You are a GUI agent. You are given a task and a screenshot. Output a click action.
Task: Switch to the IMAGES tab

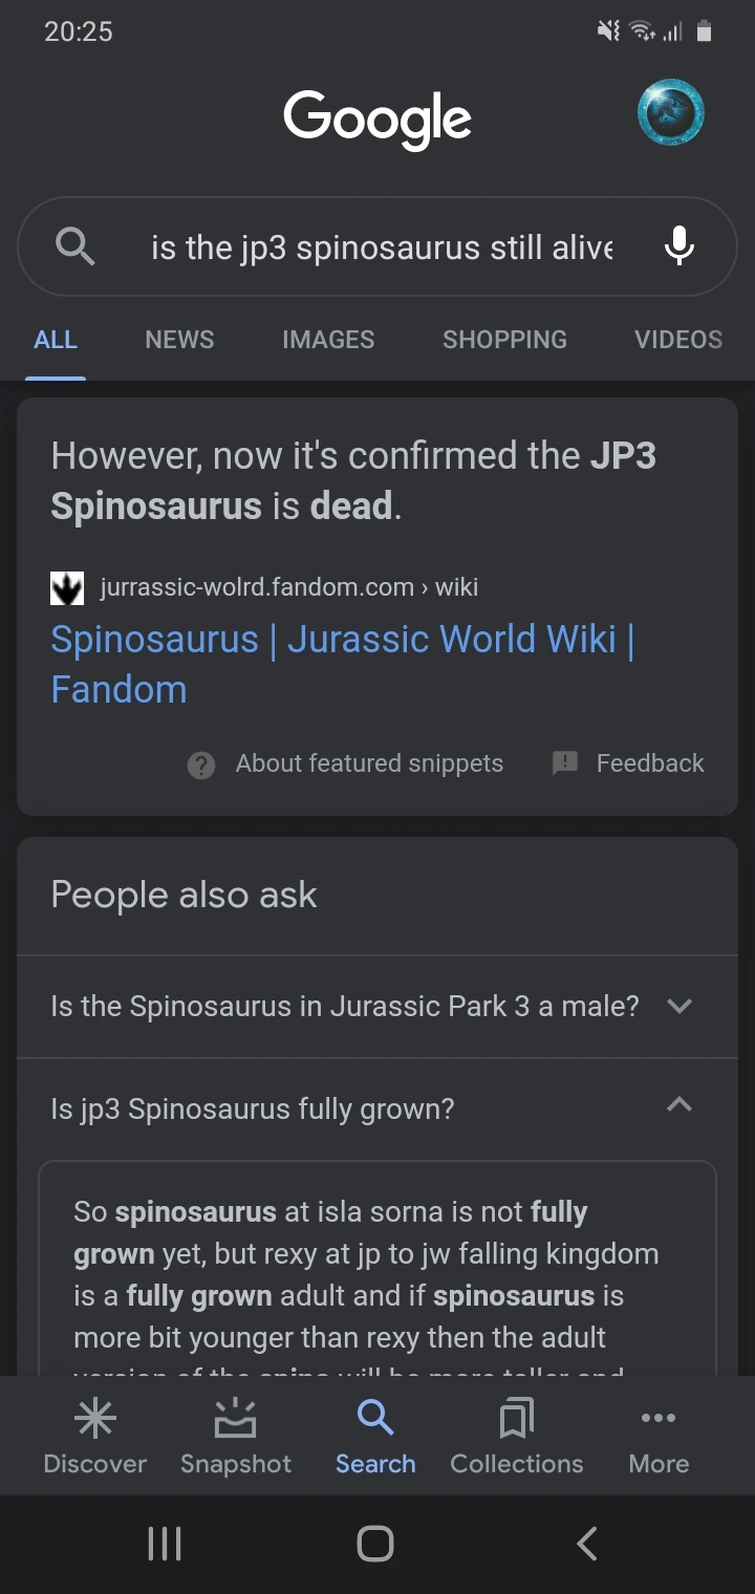click(328, 339)
